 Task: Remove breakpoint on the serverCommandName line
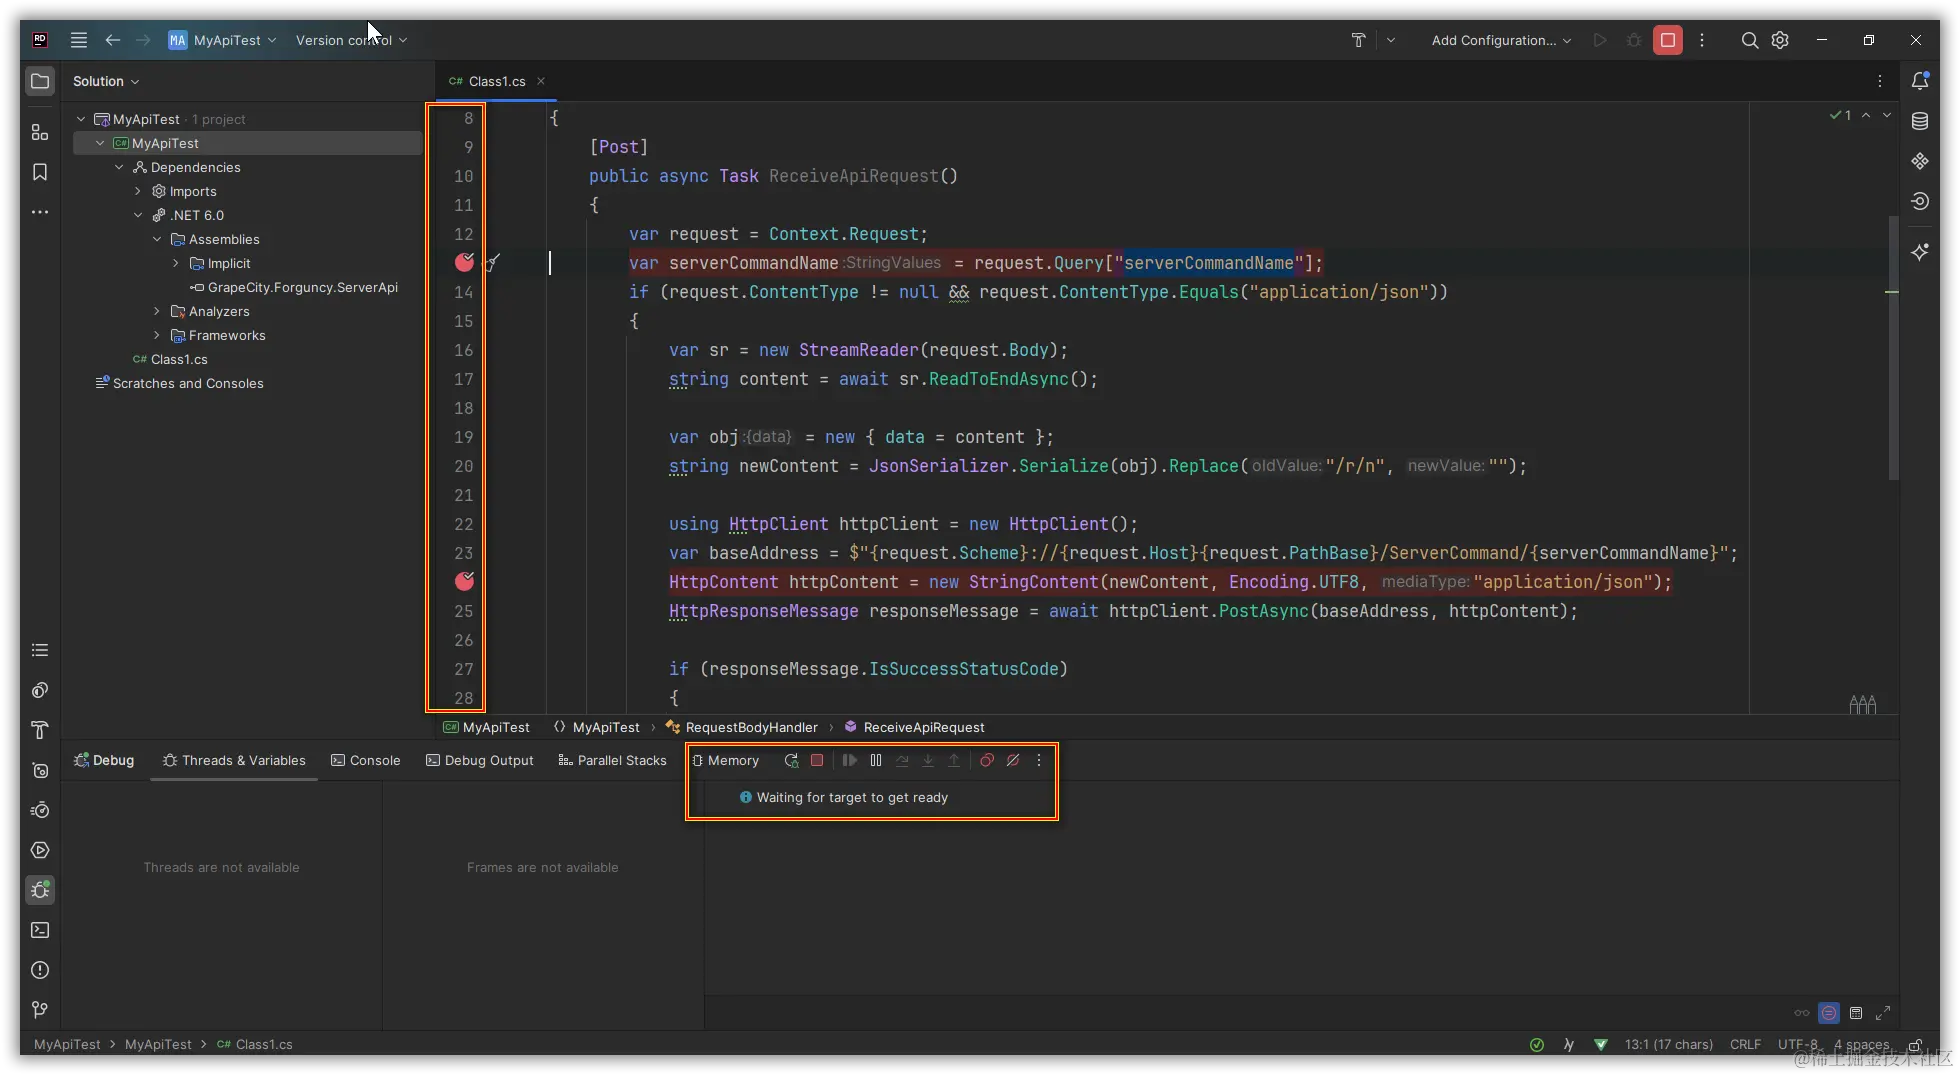(464, 262)
